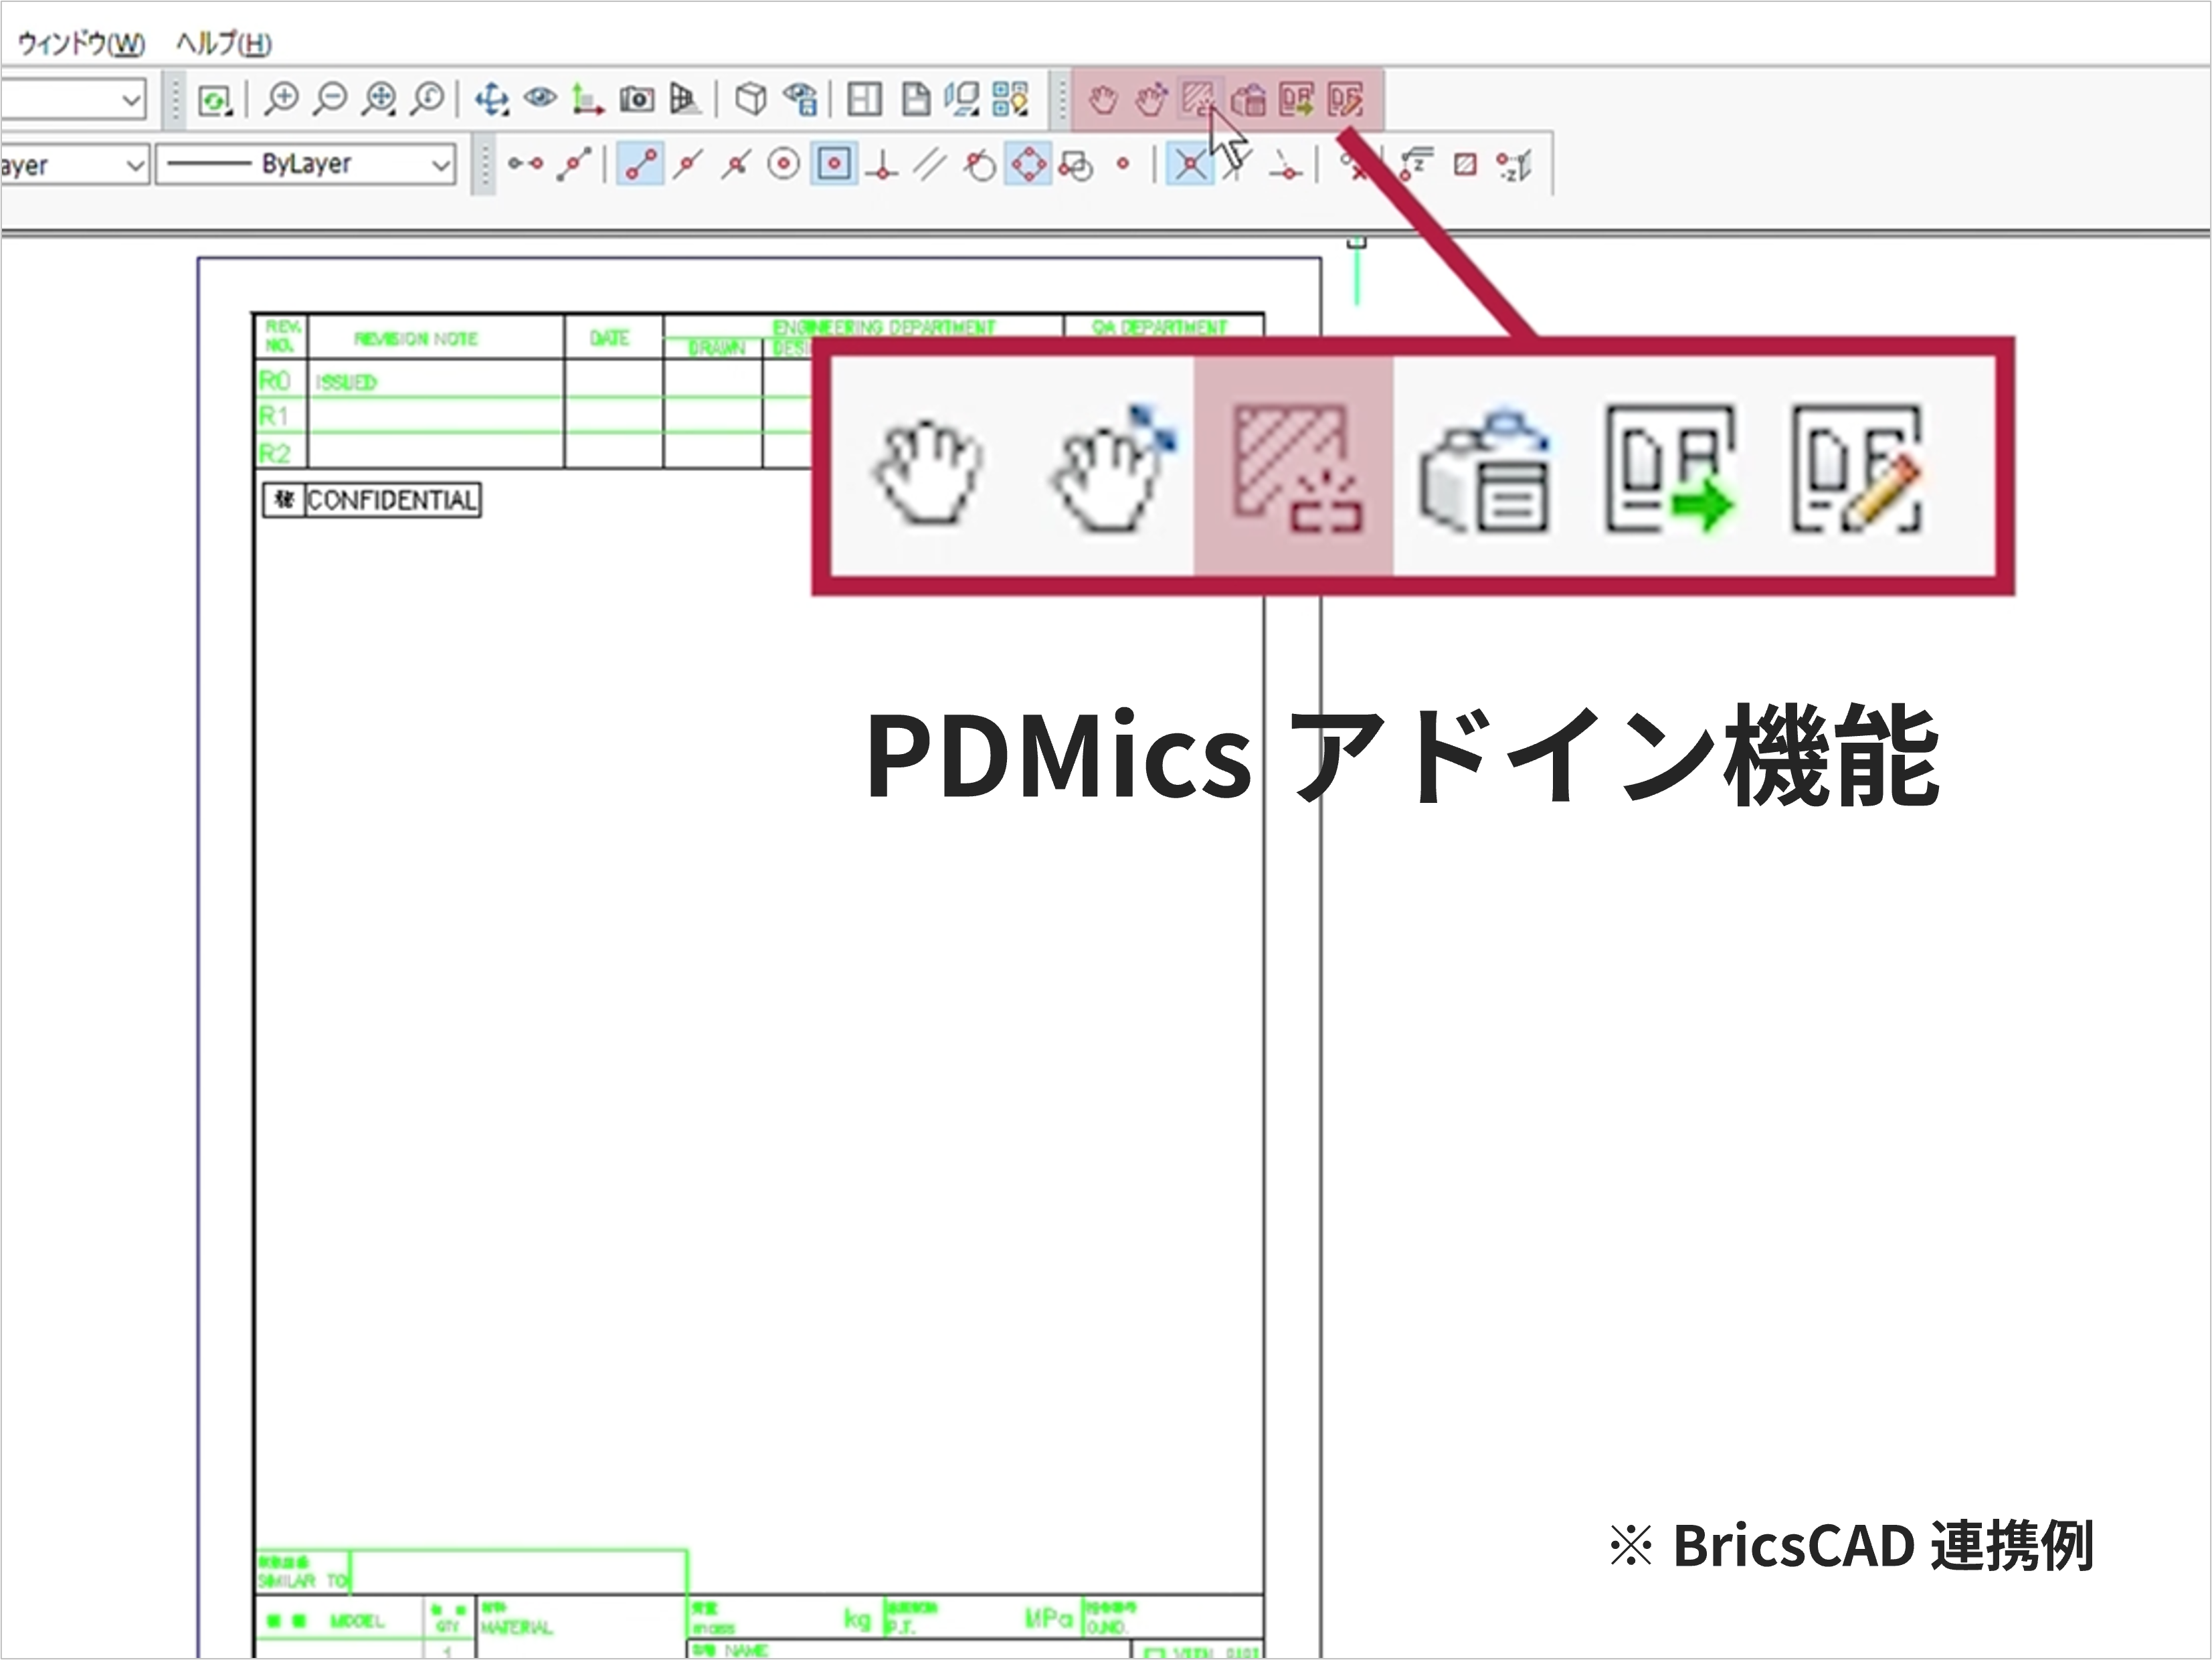Click the view-base drawing views icon
Viewport: 2212px width, 1660px height.
(962, 99)
